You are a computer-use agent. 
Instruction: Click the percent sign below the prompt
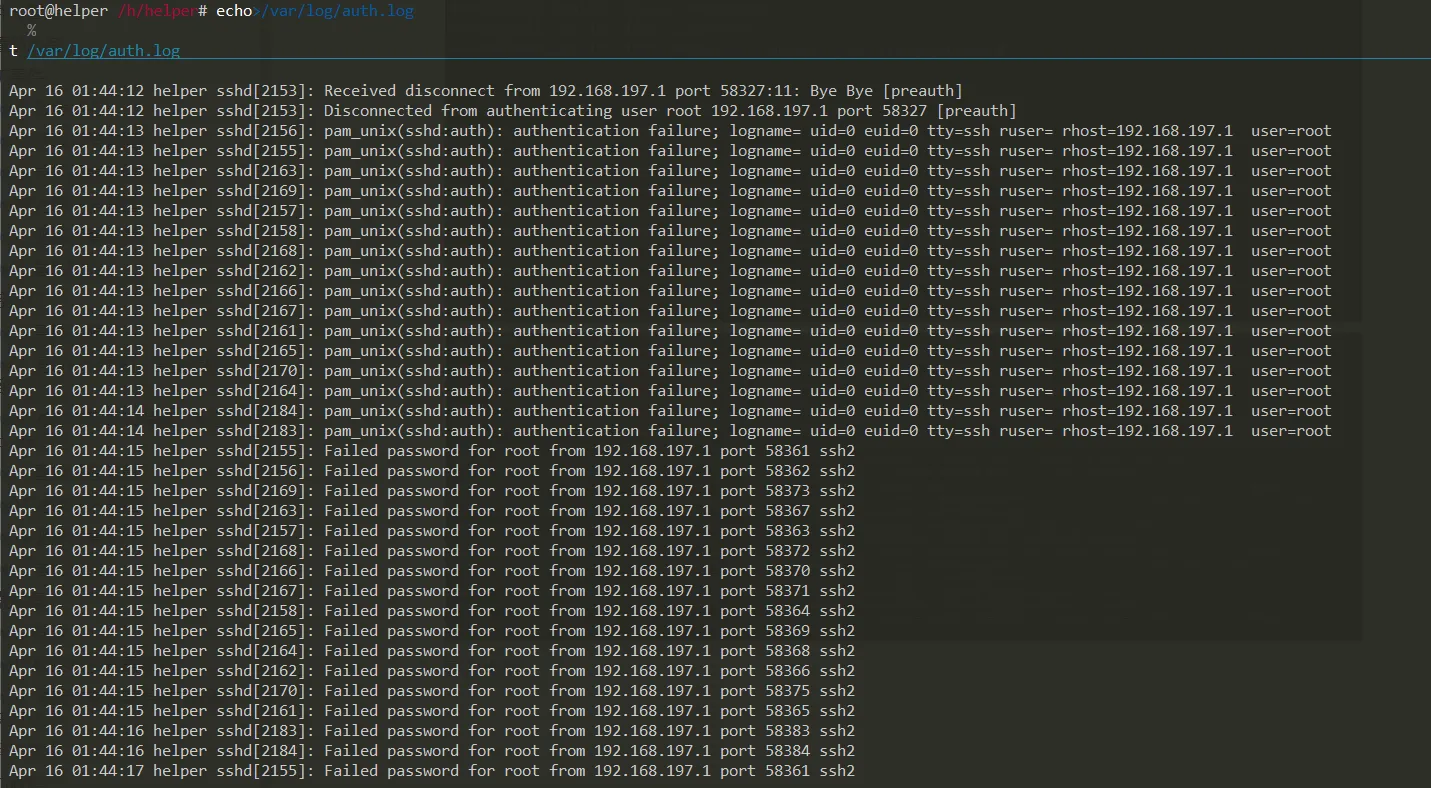pyautogui.click(x=32, y=31)
